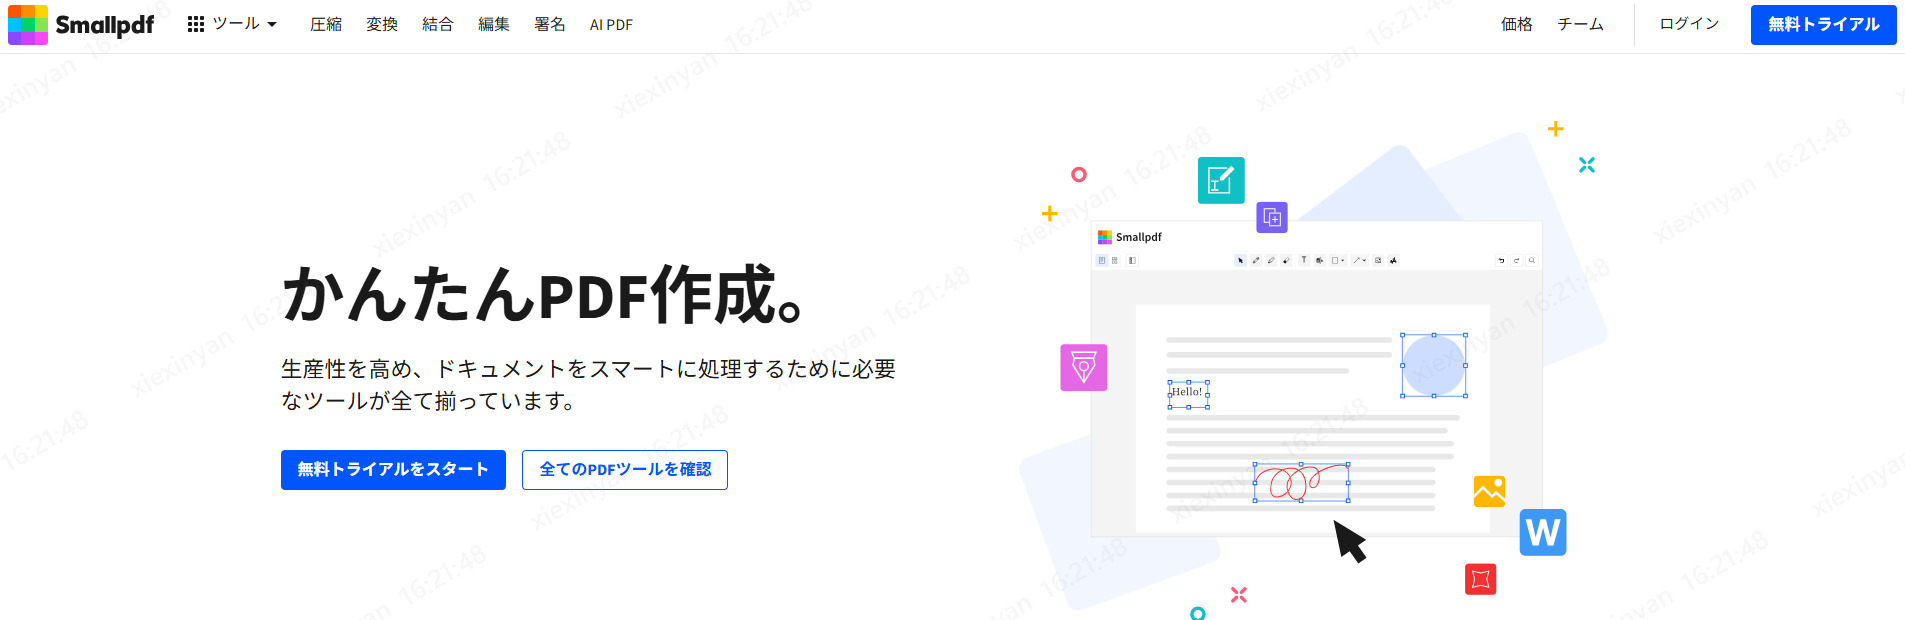
Task: Click the Smallpdf logo in header
Action: point(81,24)
